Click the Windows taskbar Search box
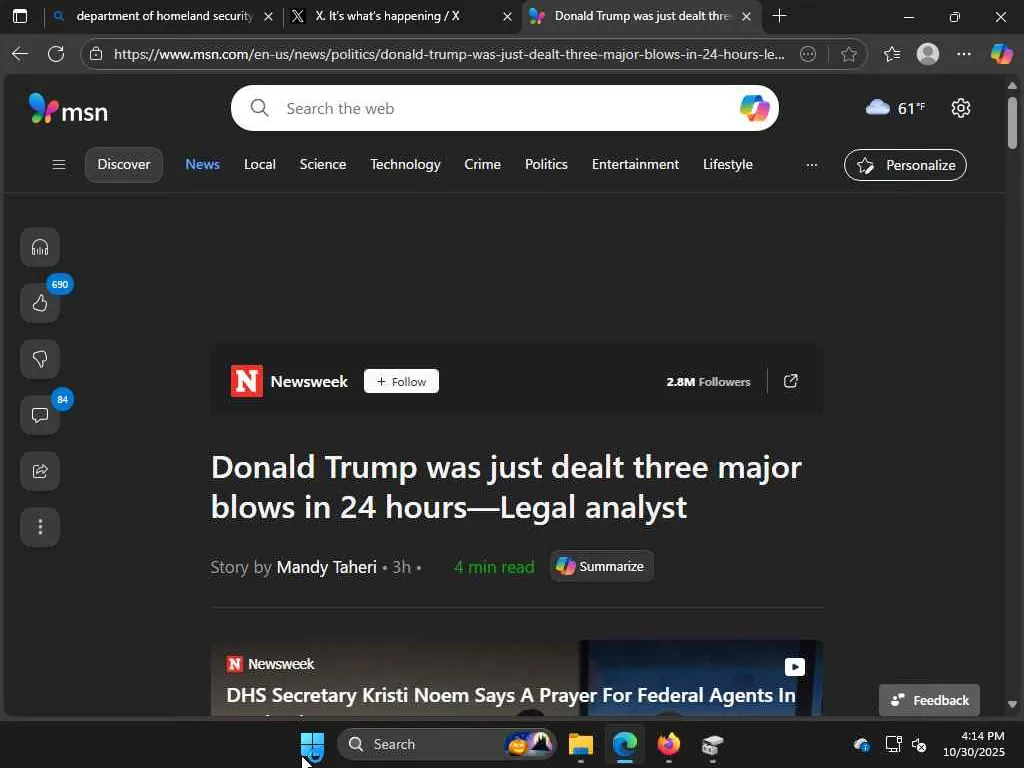This screenshot has height=768, width=1024. [446, 744]
